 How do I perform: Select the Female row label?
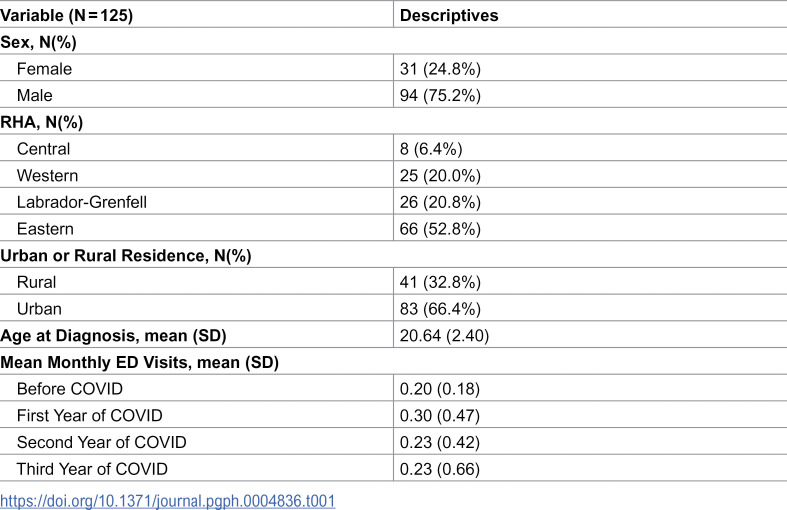(44, 69)
